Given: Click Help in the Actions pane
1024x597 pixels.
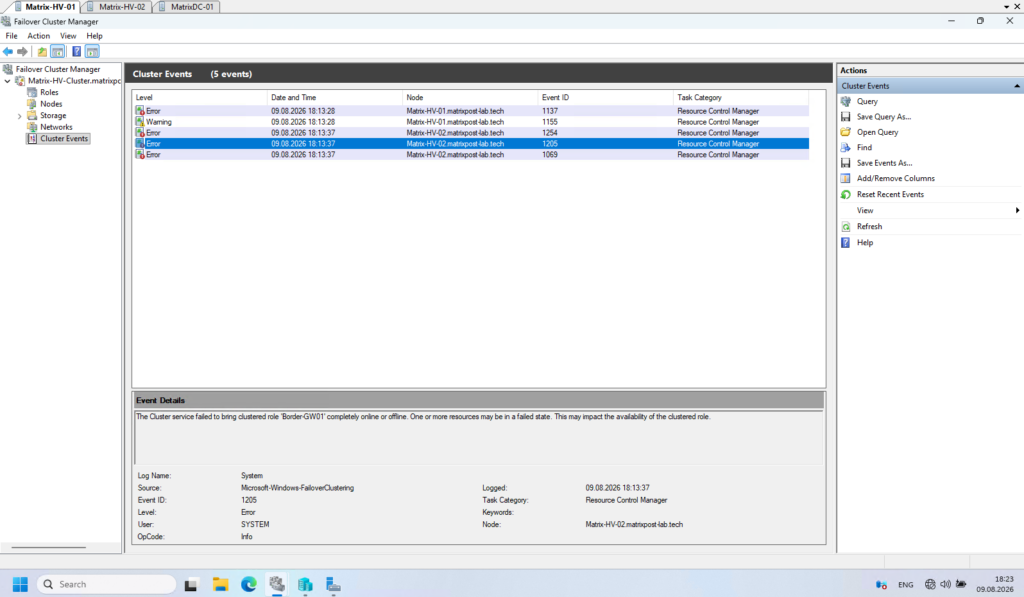Looking at the screenshot, I should pos(865,242).
